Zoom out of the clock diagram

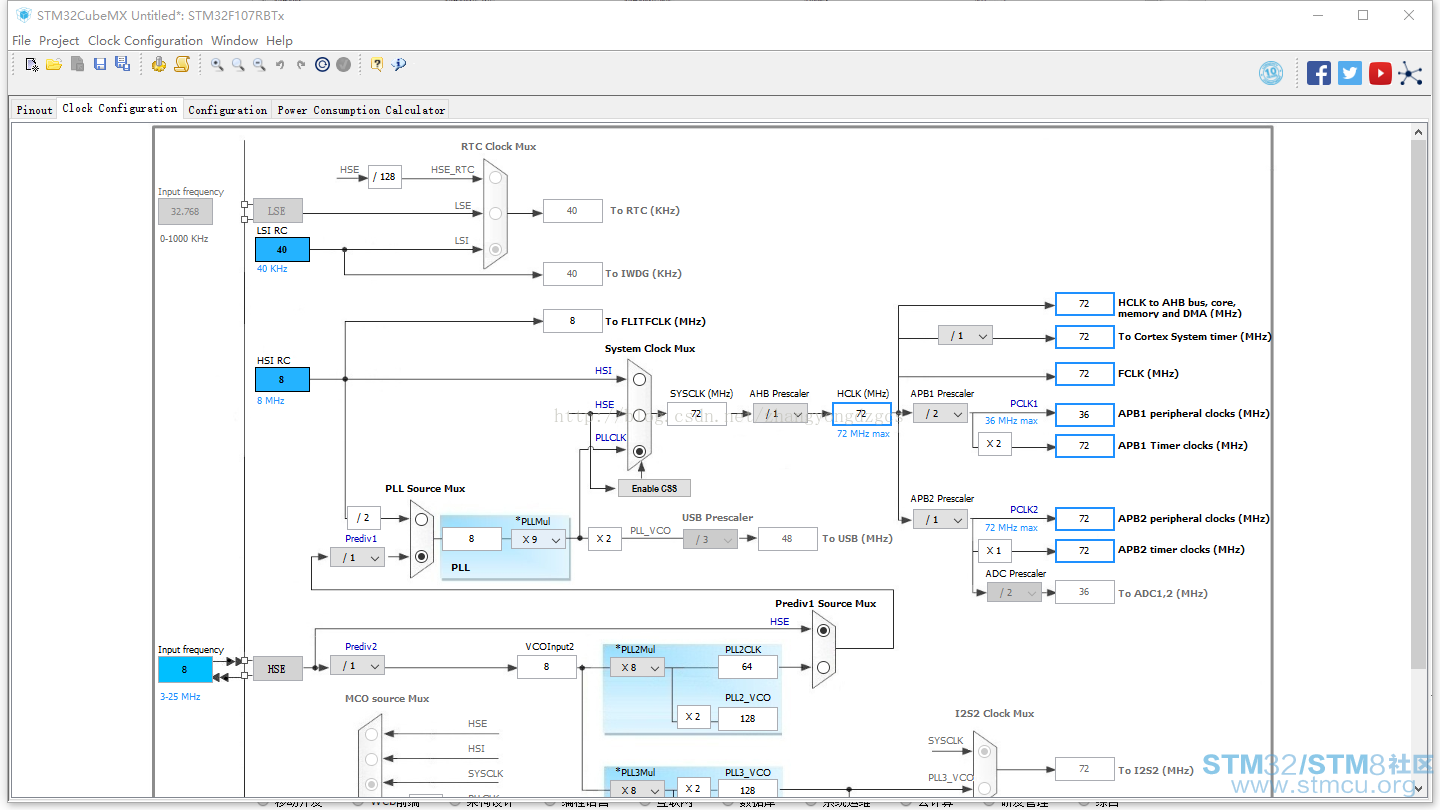coord(259,64)
